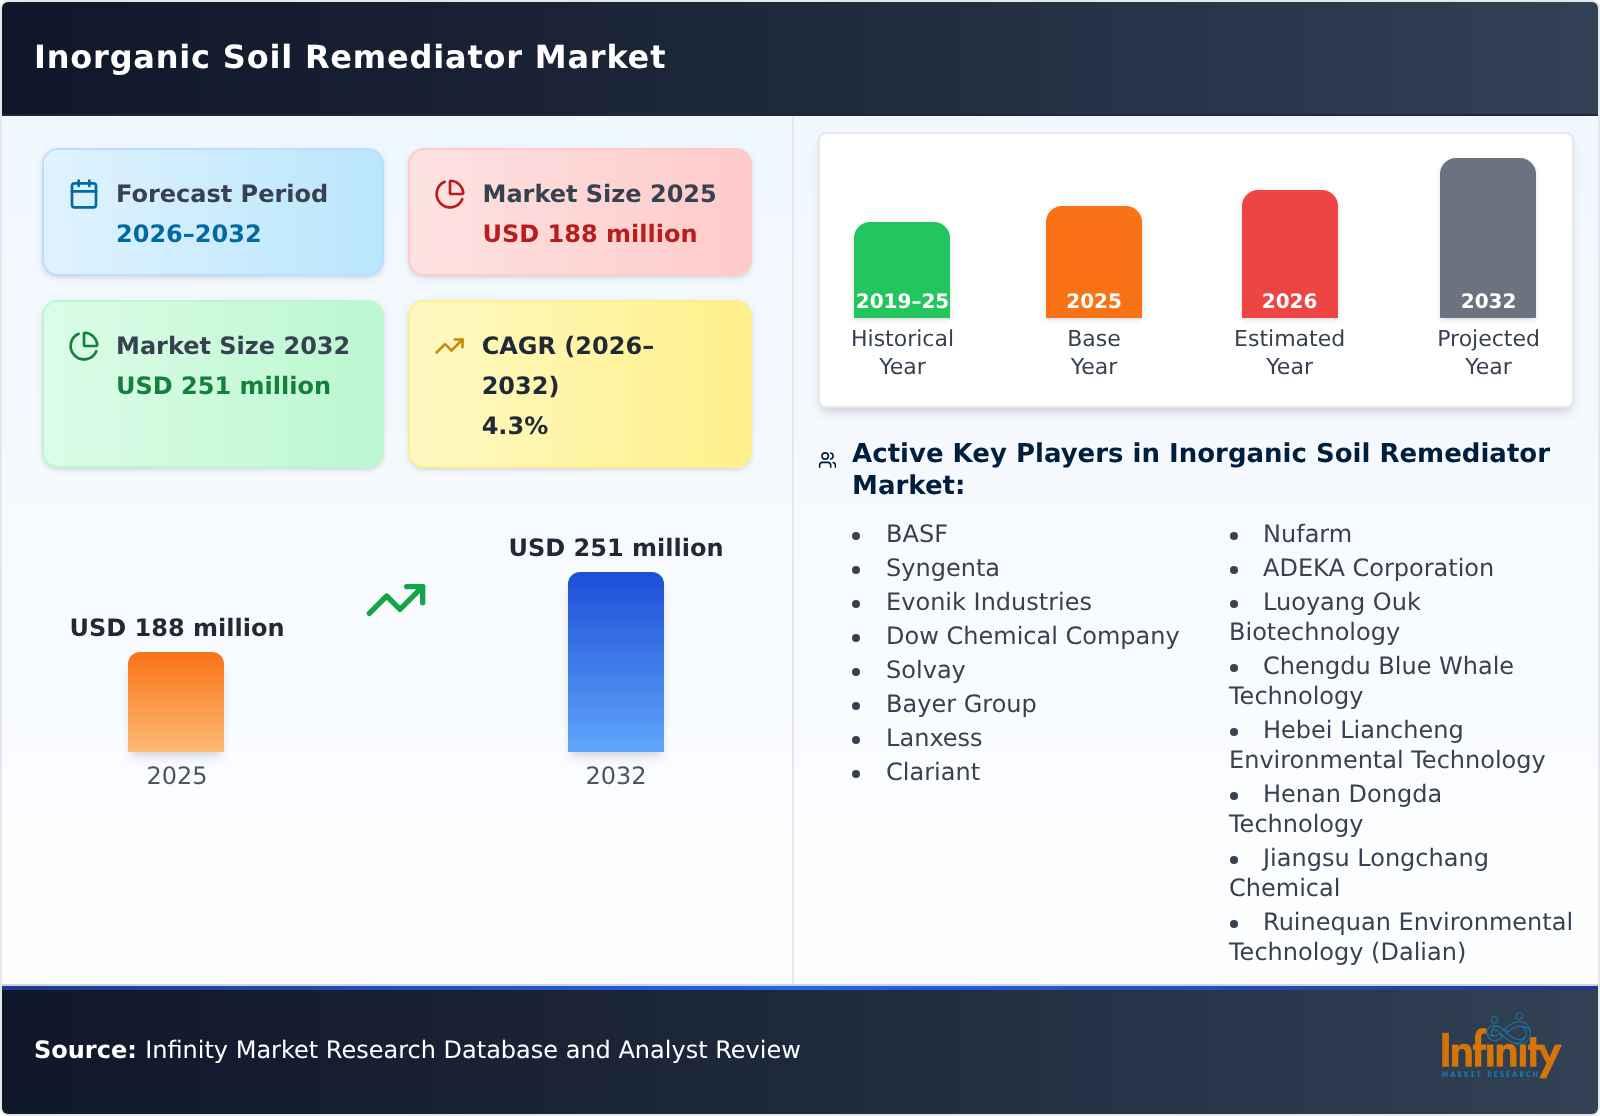
Task: Click the orange 2025 market bar
Action: [175, 702]
